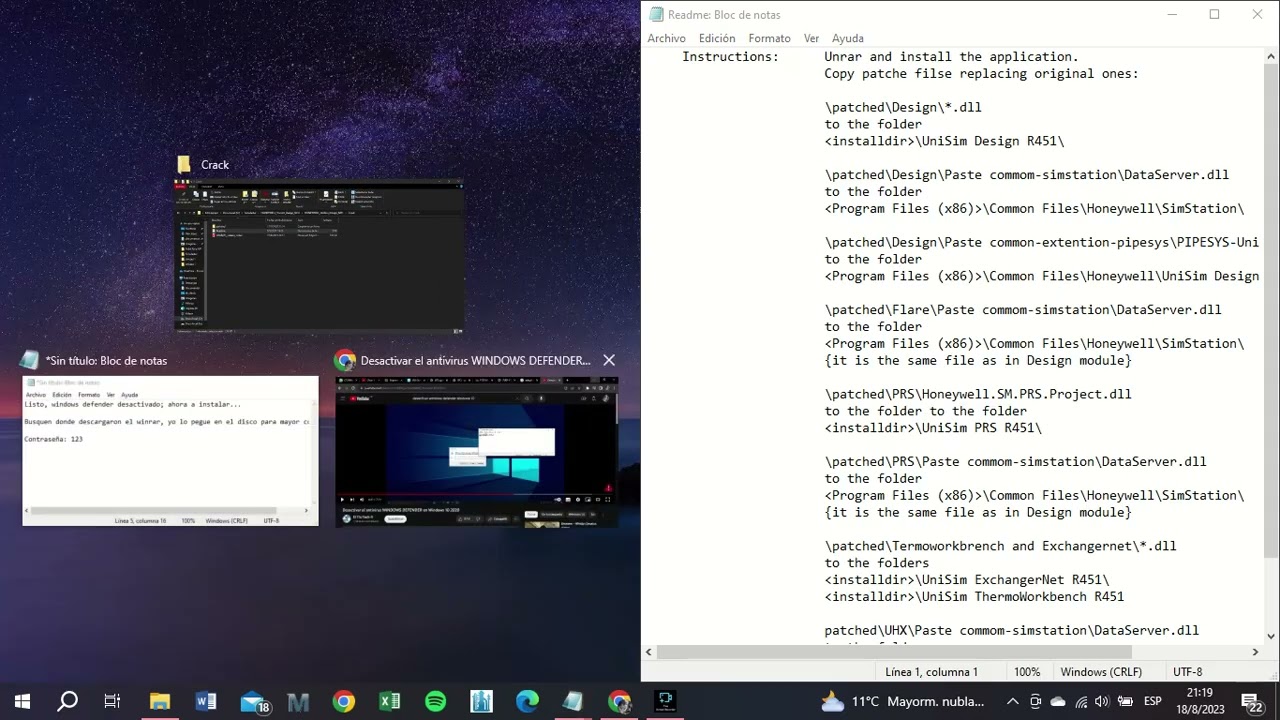Image resolution: width=1280 pixels, height=720 pixels.
Task: Open the Windows Start menu
Action: [x=22, y=701]
